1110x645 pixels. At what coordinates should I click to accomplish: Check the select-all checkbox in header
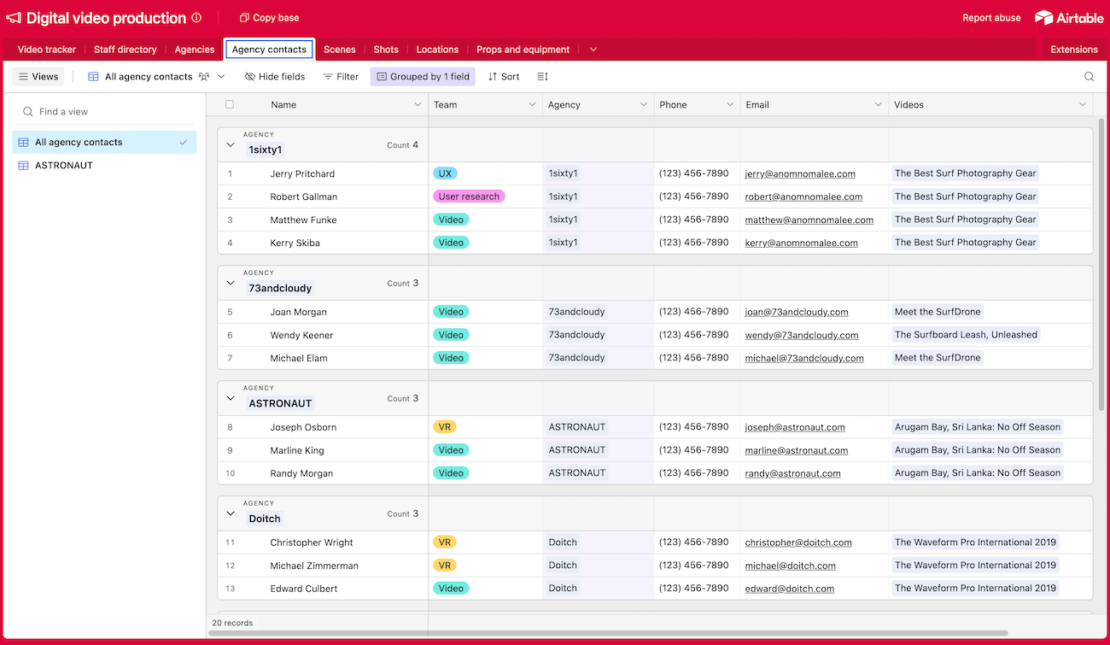click(x=230, y=105)
